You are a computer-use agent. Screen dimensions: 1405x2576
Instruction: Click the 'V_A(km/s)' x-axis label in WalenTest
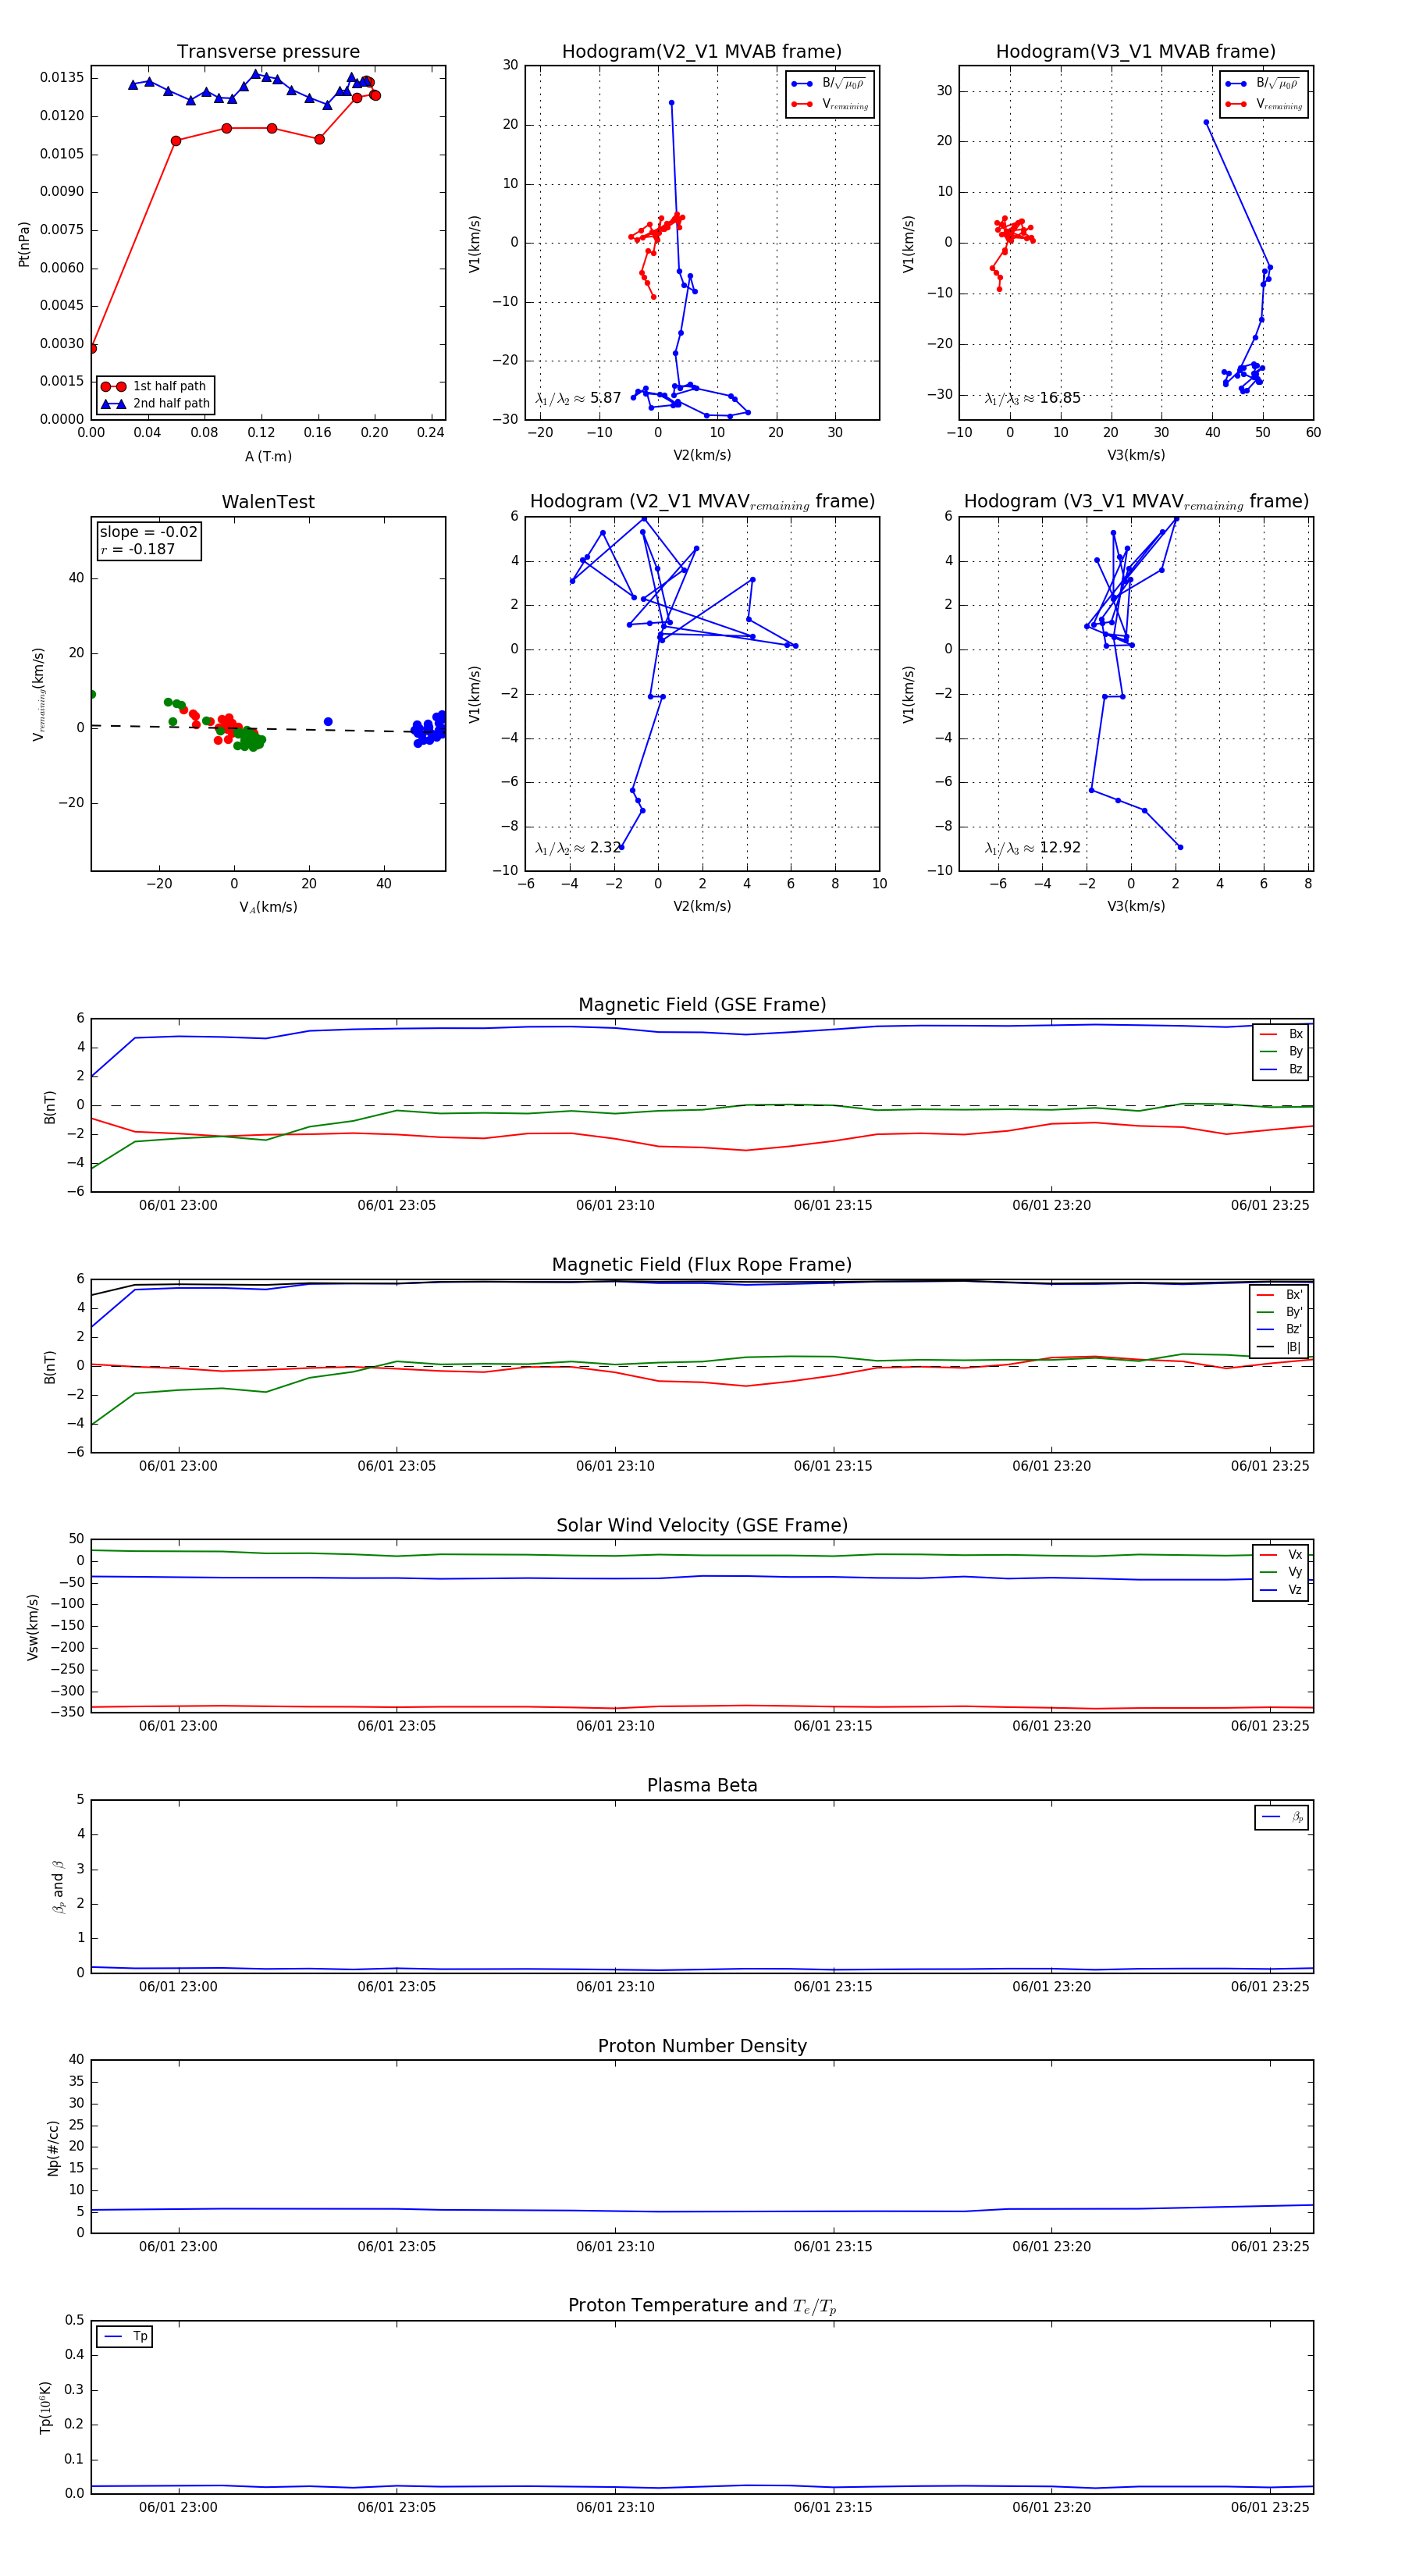tap(268, 908)
